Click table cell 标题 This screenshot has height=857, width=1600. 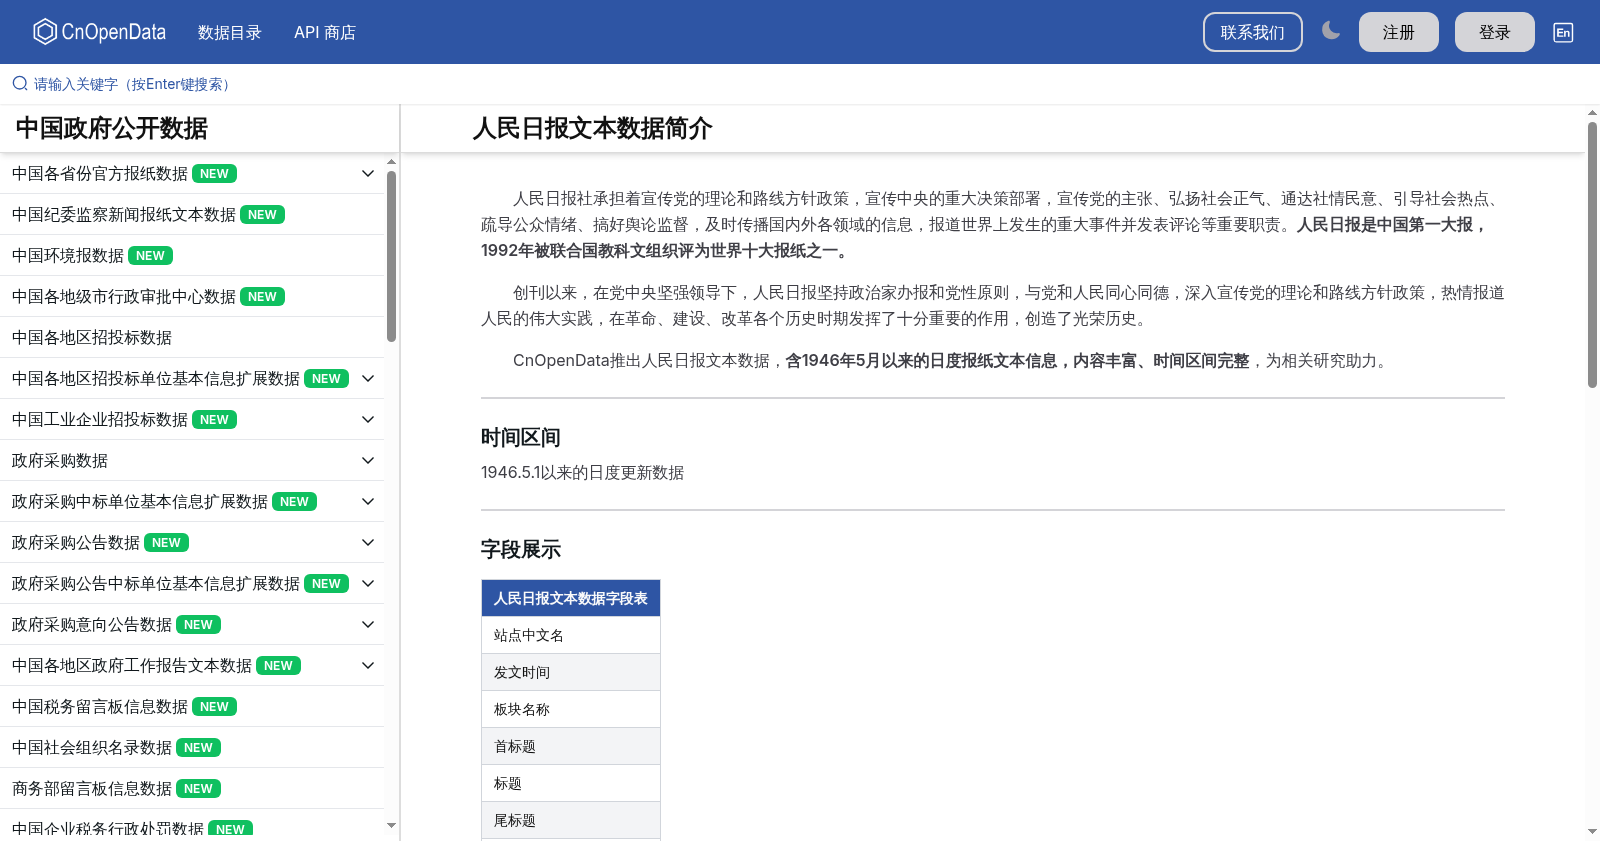pyautogui.click(x=571, y=783)
